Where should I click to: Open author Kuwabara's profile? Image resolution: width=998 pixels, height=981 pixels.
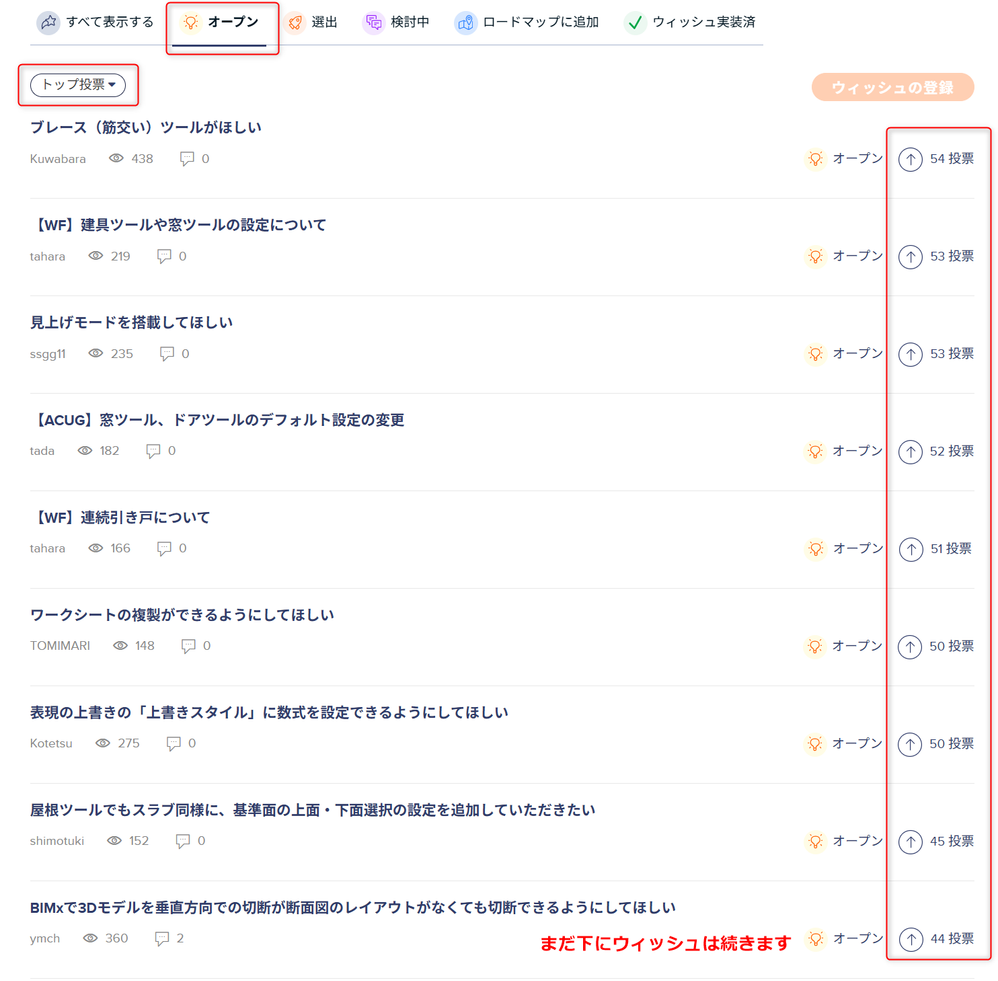click(x=58, y=159)
